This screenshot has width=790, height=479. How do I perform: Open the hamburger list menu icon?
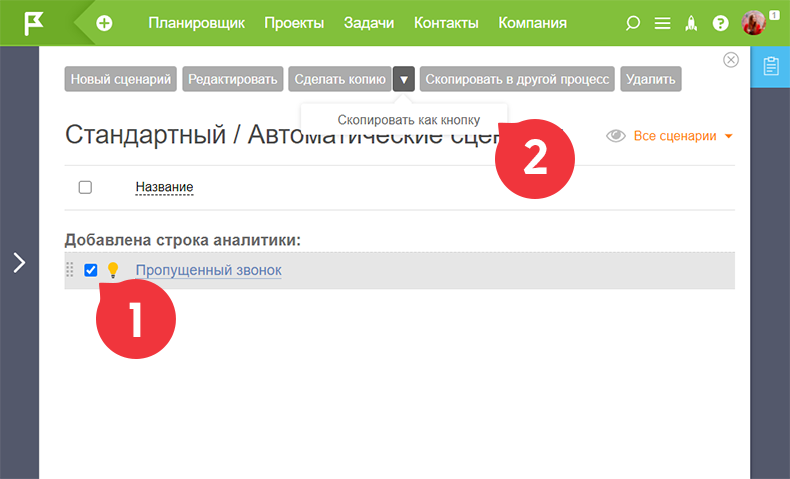(662, 23)
